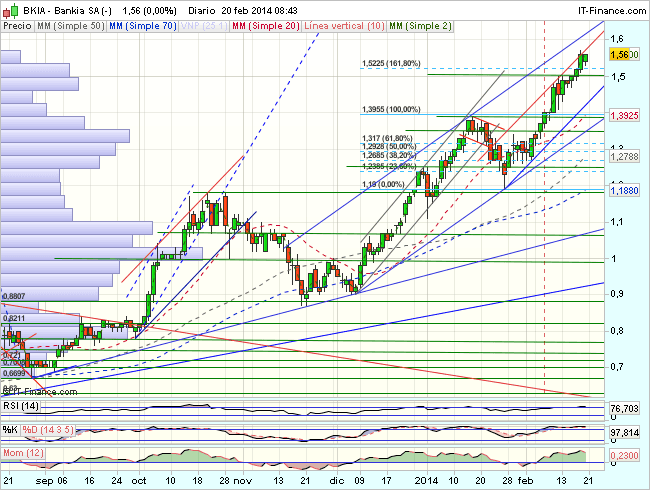Click the momentum value 0,2300

coord(624,456)
